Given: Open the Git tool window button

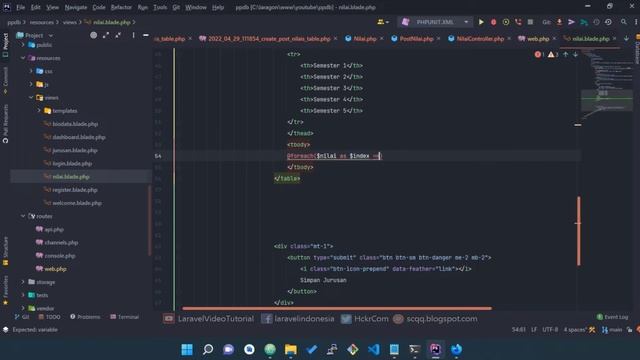Looking at the screenshot, I should (22, 317).
